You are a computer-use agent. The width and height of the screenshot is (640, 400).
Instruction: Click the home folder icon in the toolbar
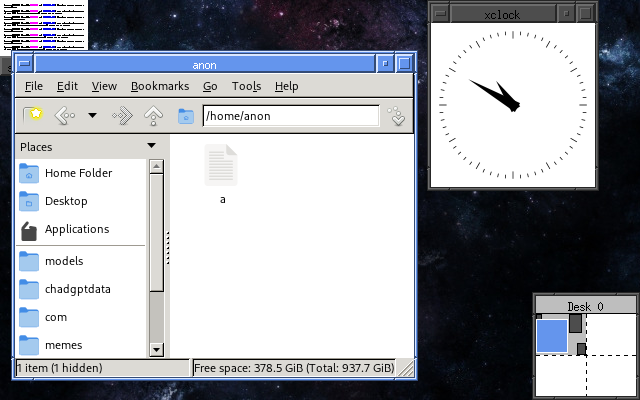click(186, 116)
